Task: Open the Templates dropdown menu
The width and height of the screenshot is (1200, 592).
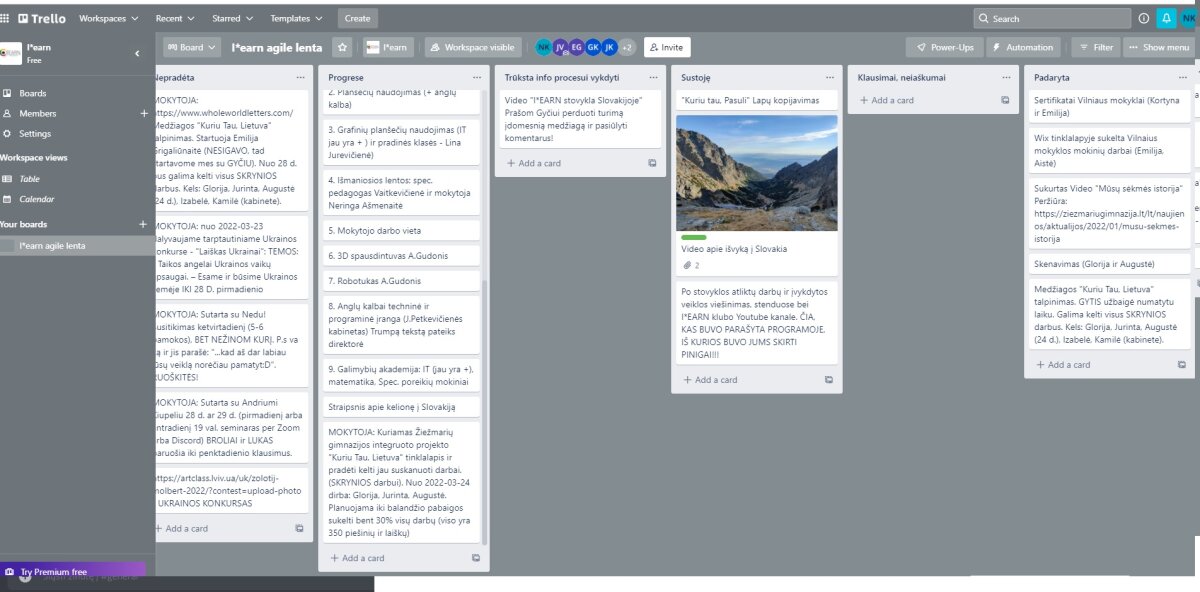Action: point(296,18)
